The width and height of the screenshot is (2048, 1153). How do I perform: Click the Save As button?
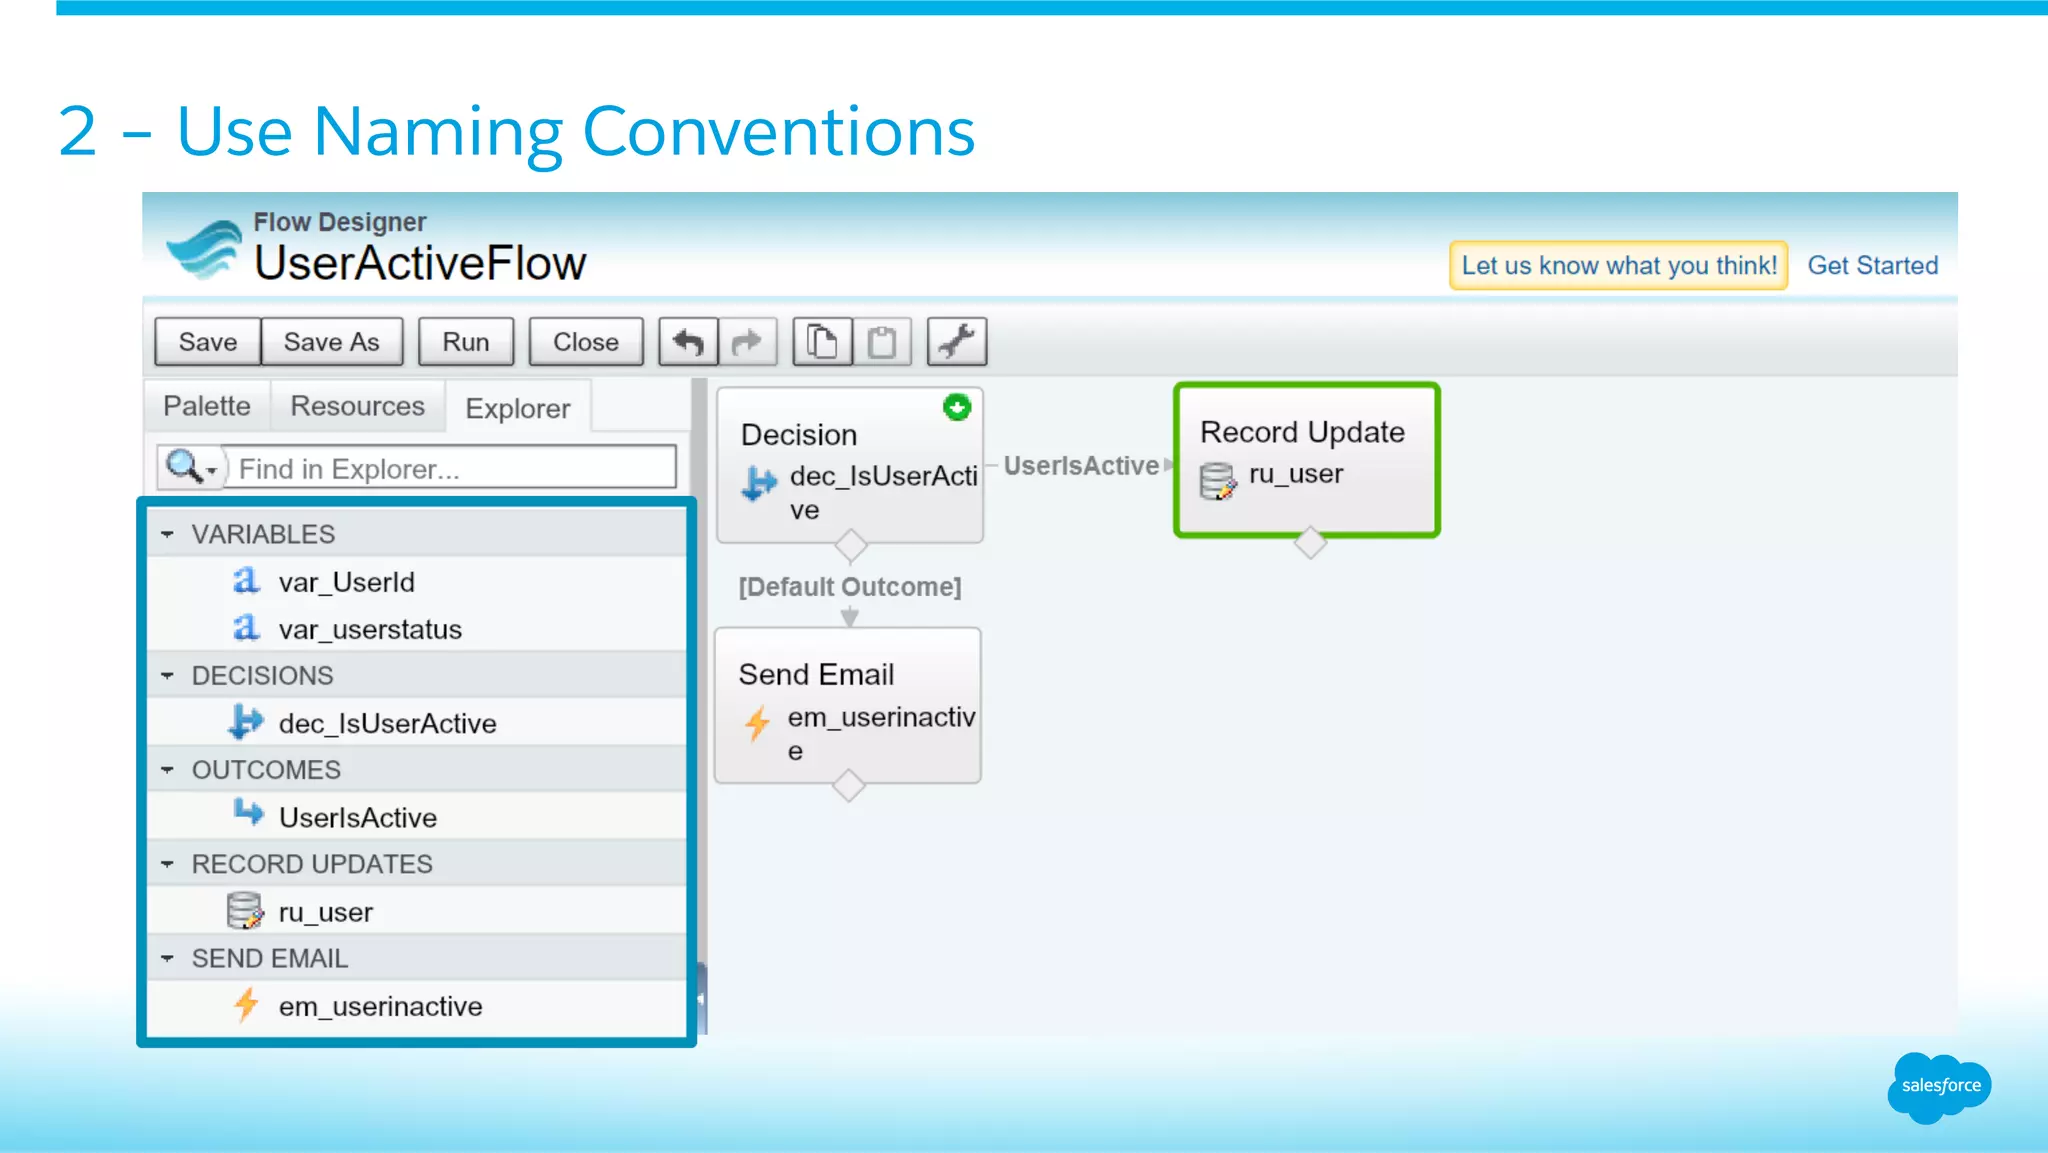point(331,342)
